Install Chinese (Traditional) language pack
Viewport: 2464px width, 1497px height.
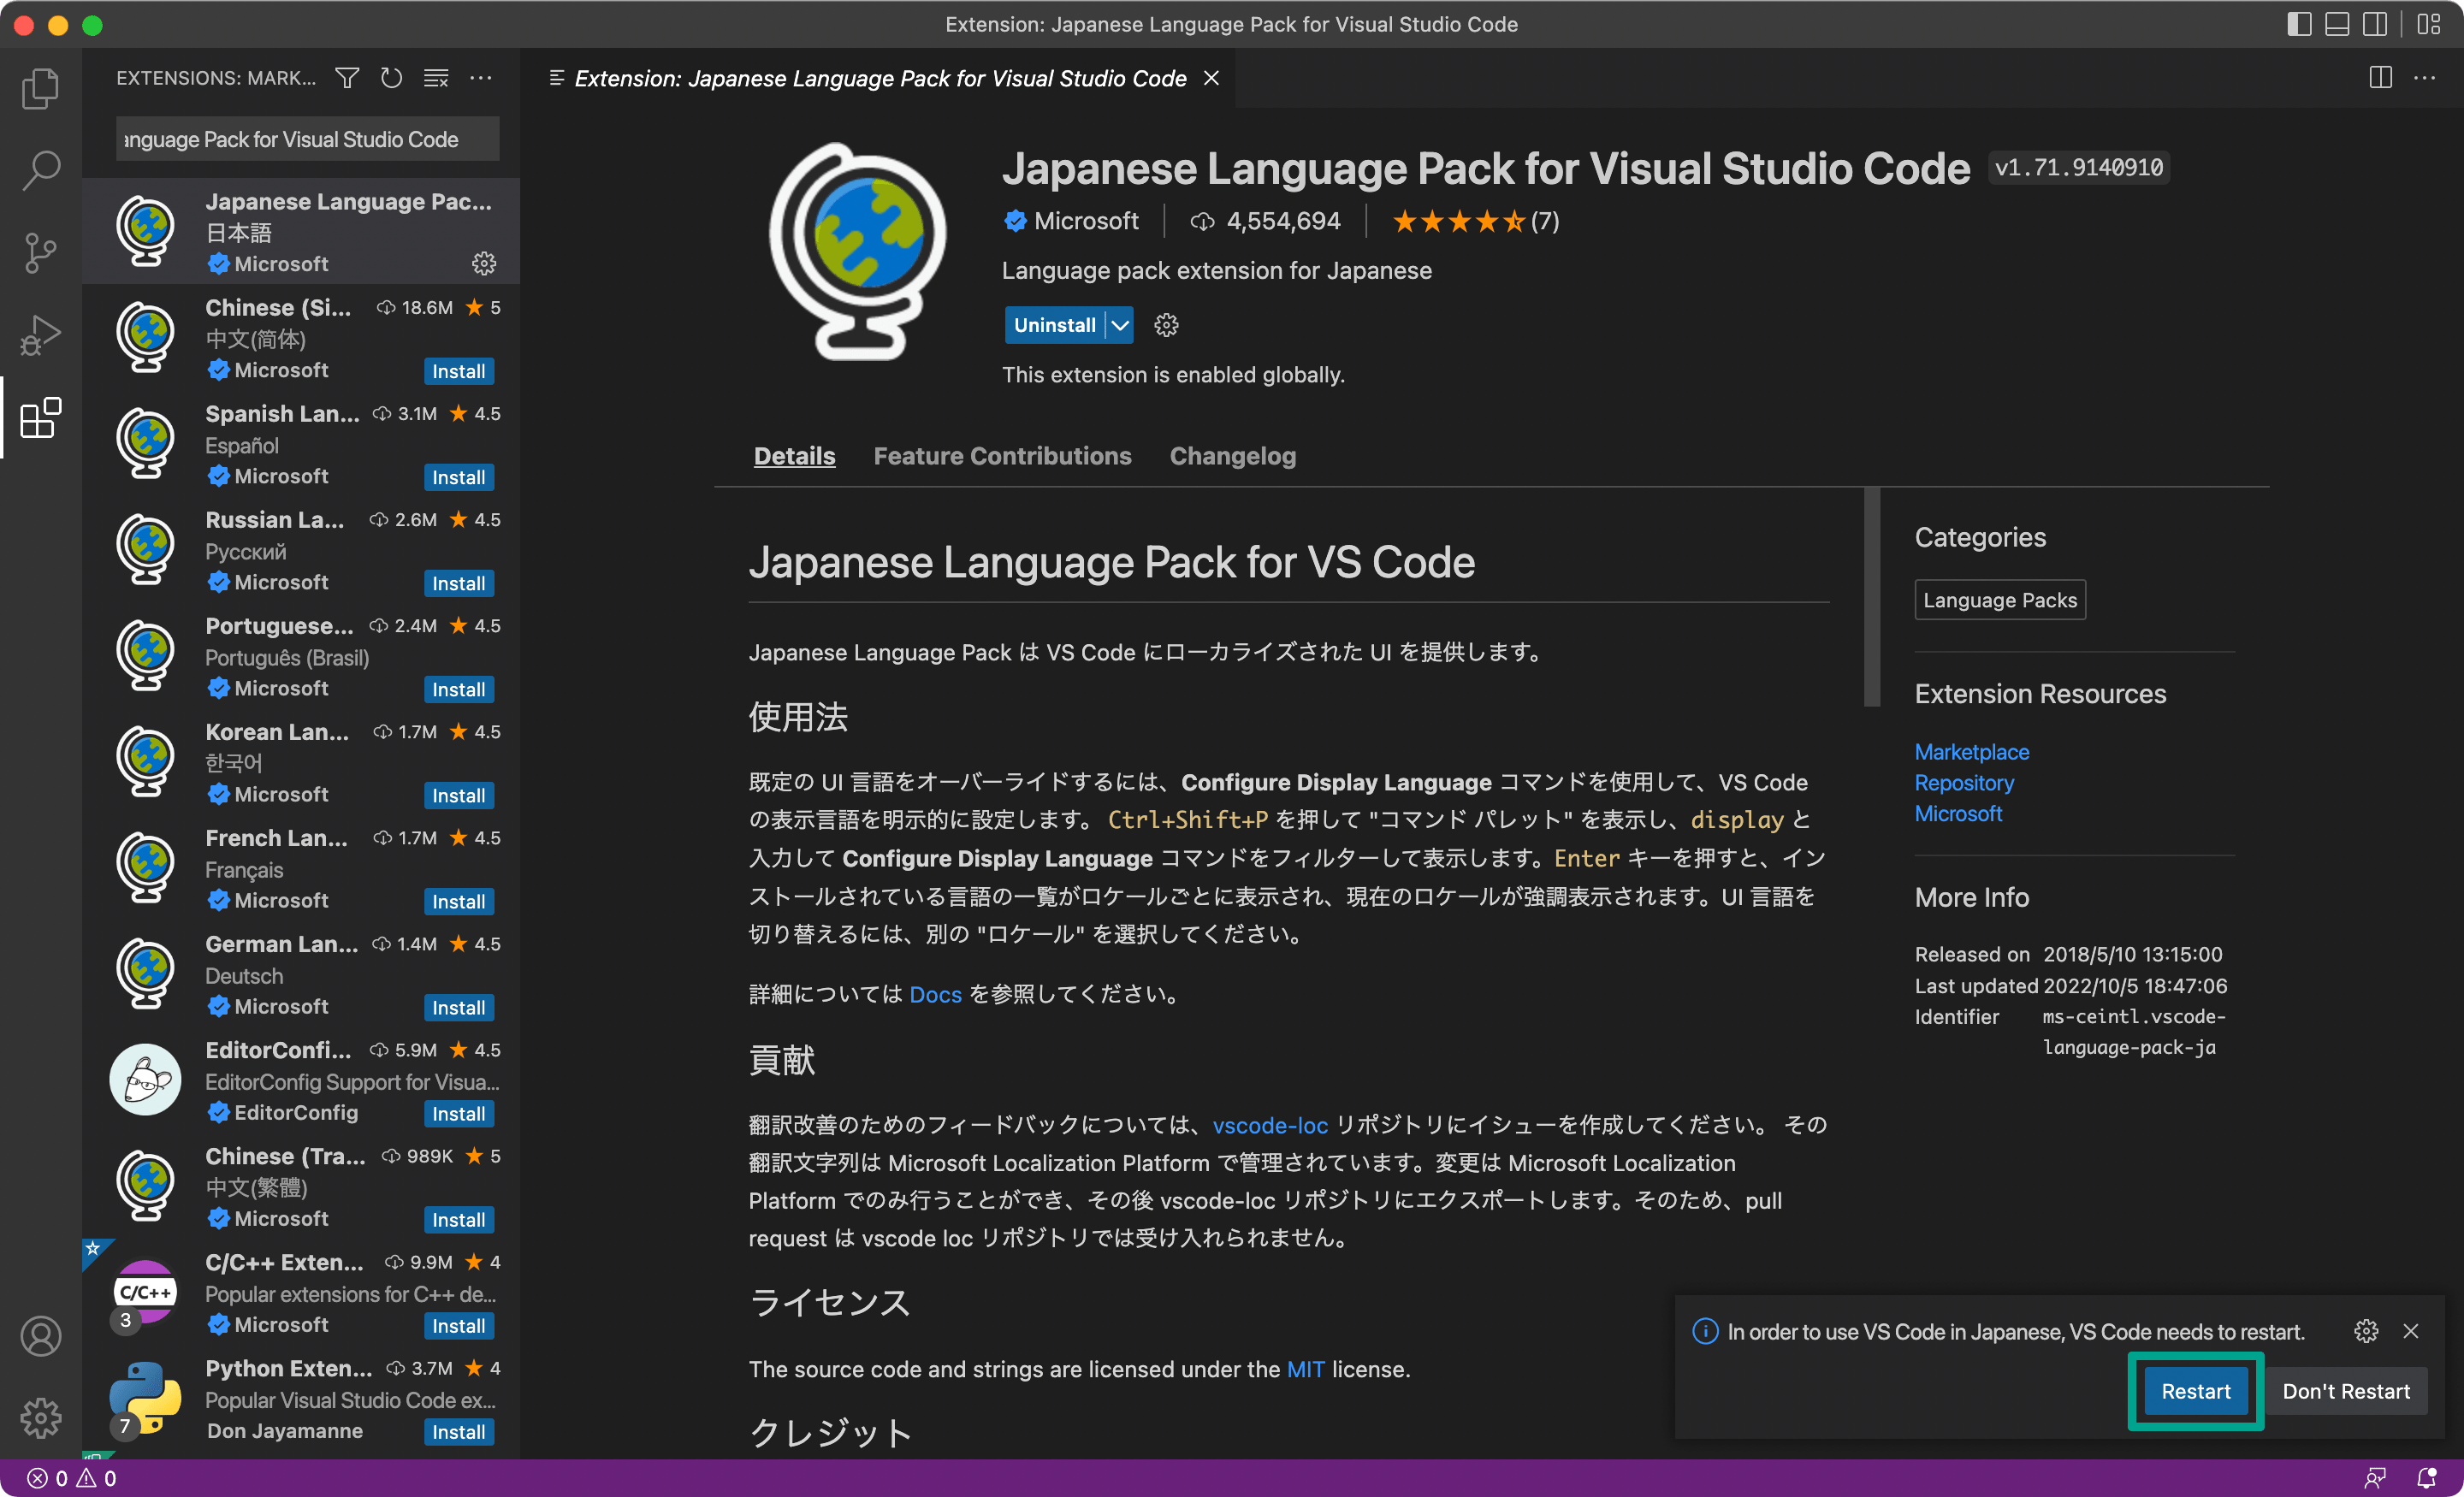pos(458,1219)
